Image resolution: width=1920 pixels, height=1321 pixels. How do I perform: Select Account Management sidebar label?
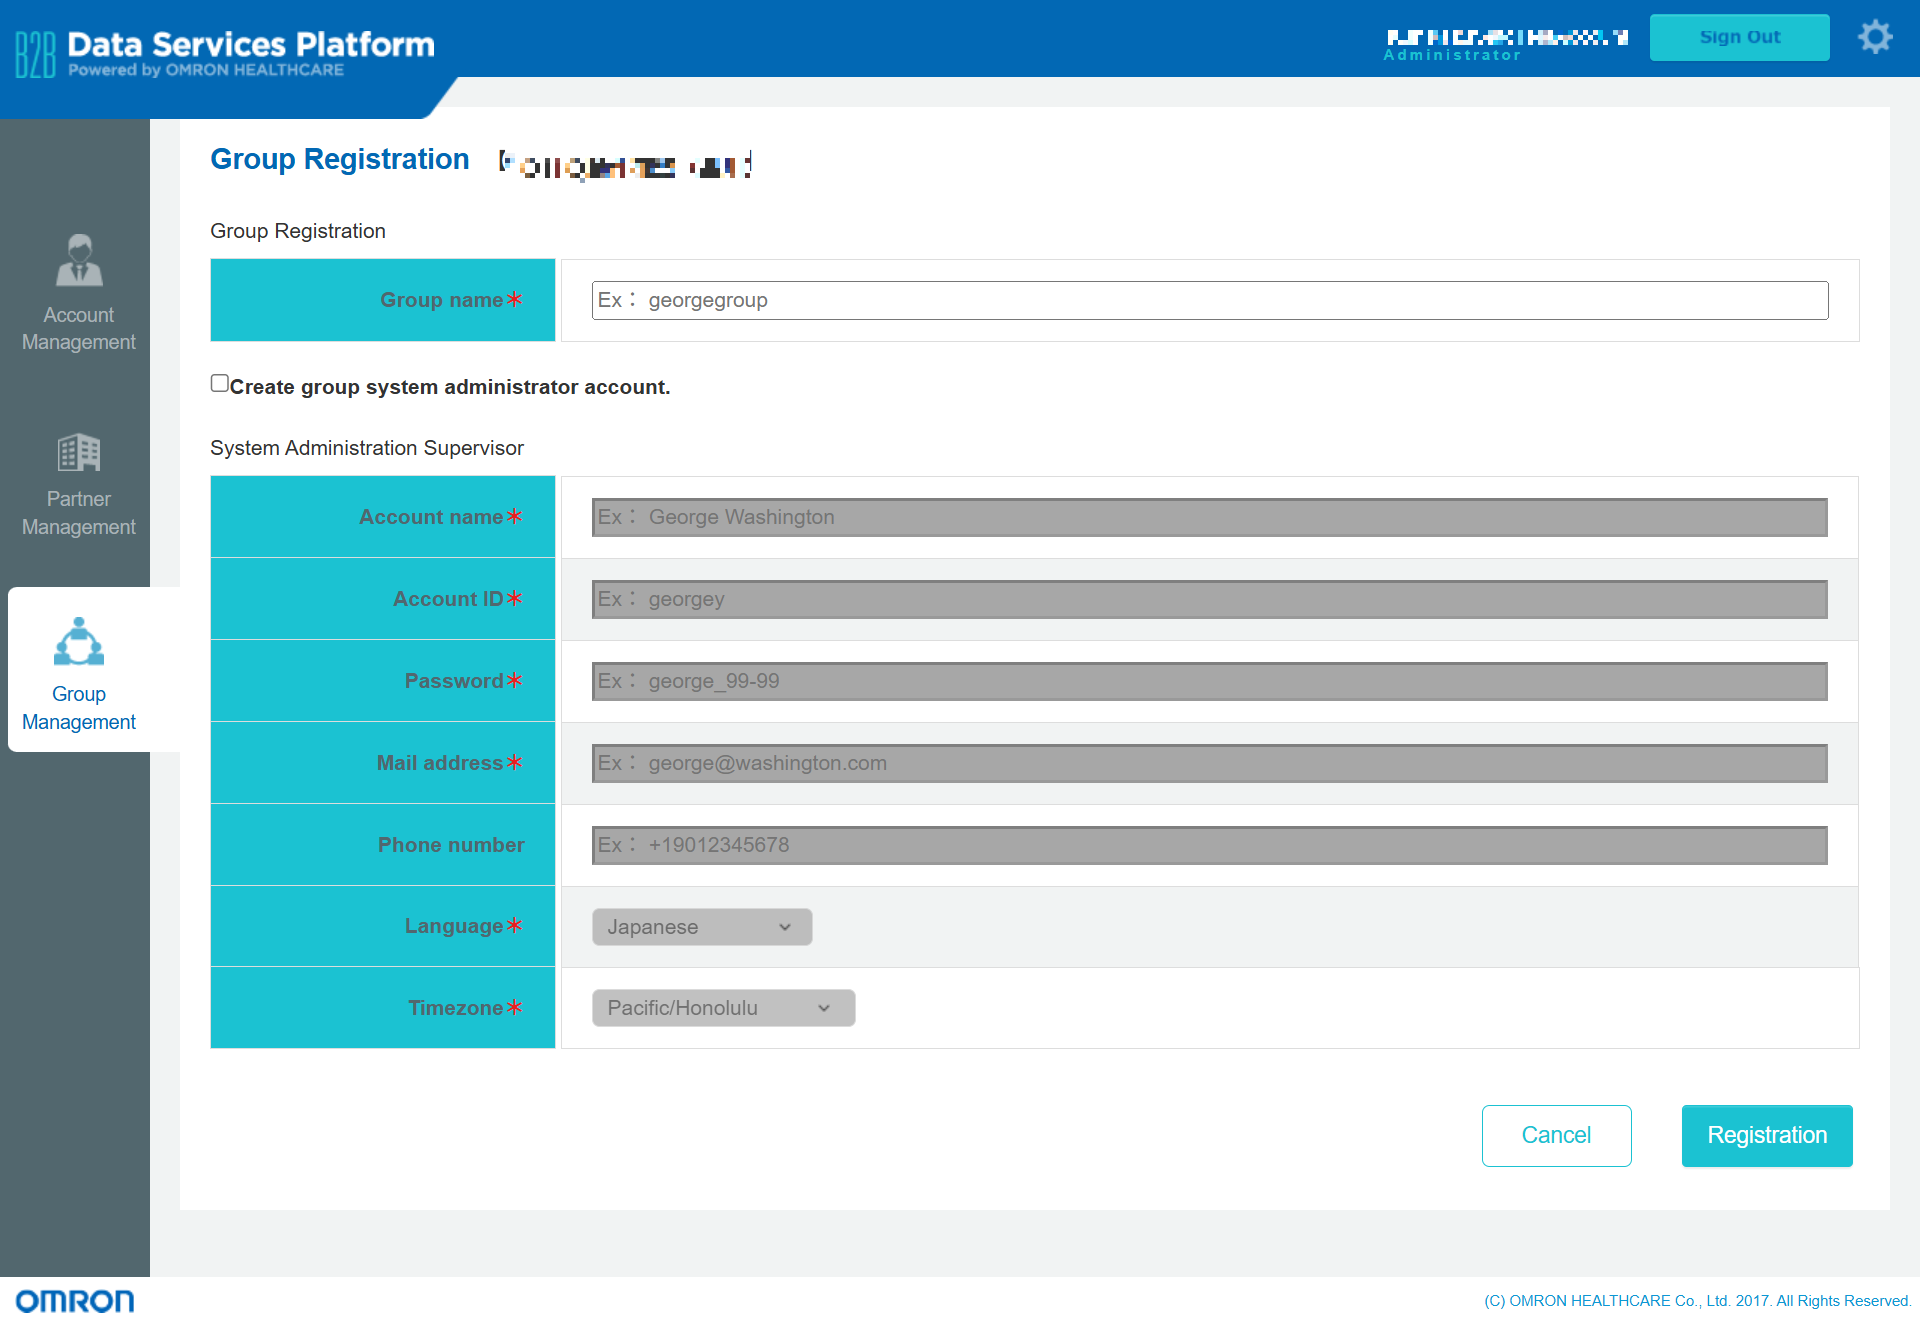click(x=79, y=328)
